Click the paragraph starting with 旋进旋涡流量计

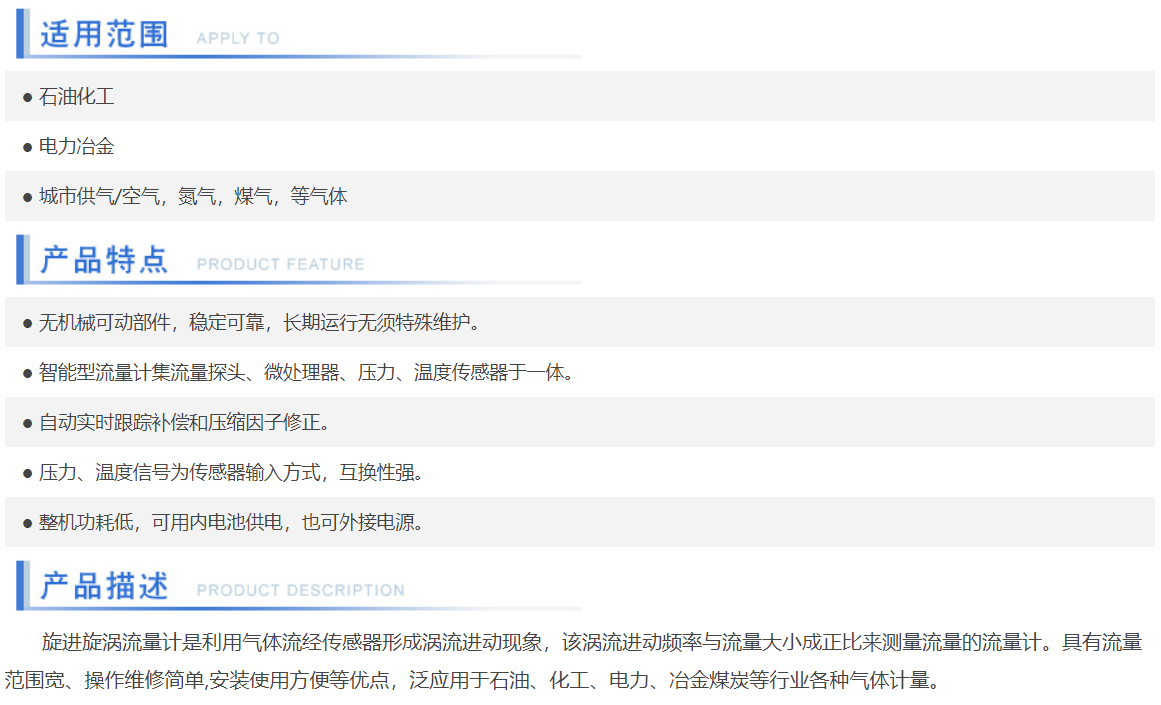pos(590,643)
